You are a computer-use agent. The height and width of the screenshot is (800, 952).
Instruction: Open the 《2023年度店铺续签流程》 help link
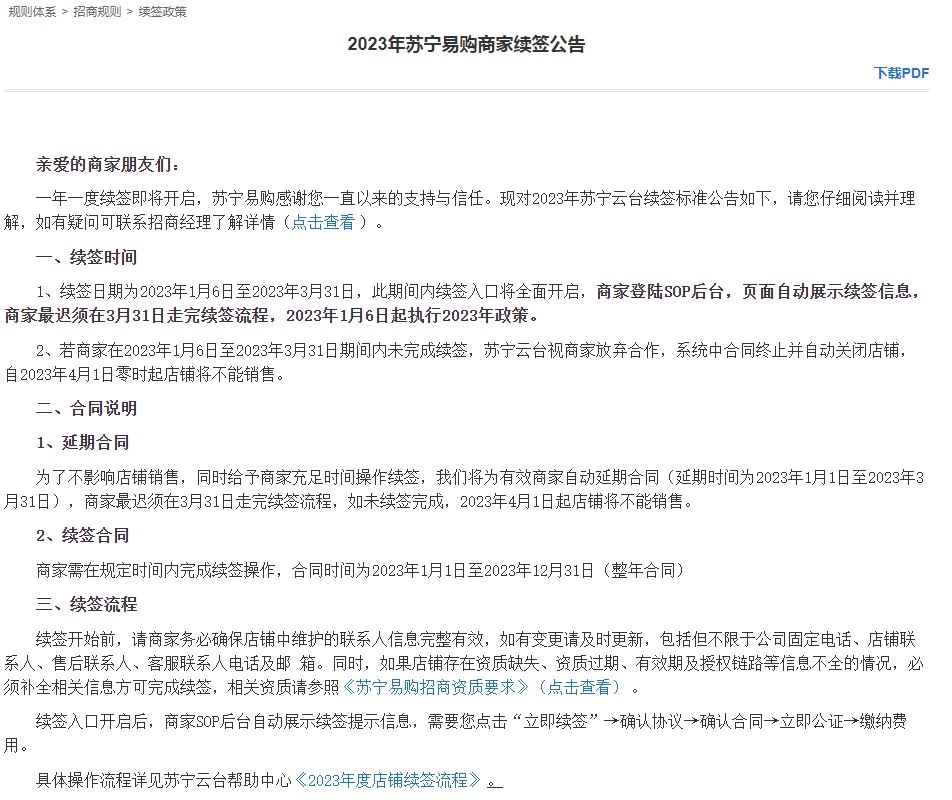pos(388,780)
